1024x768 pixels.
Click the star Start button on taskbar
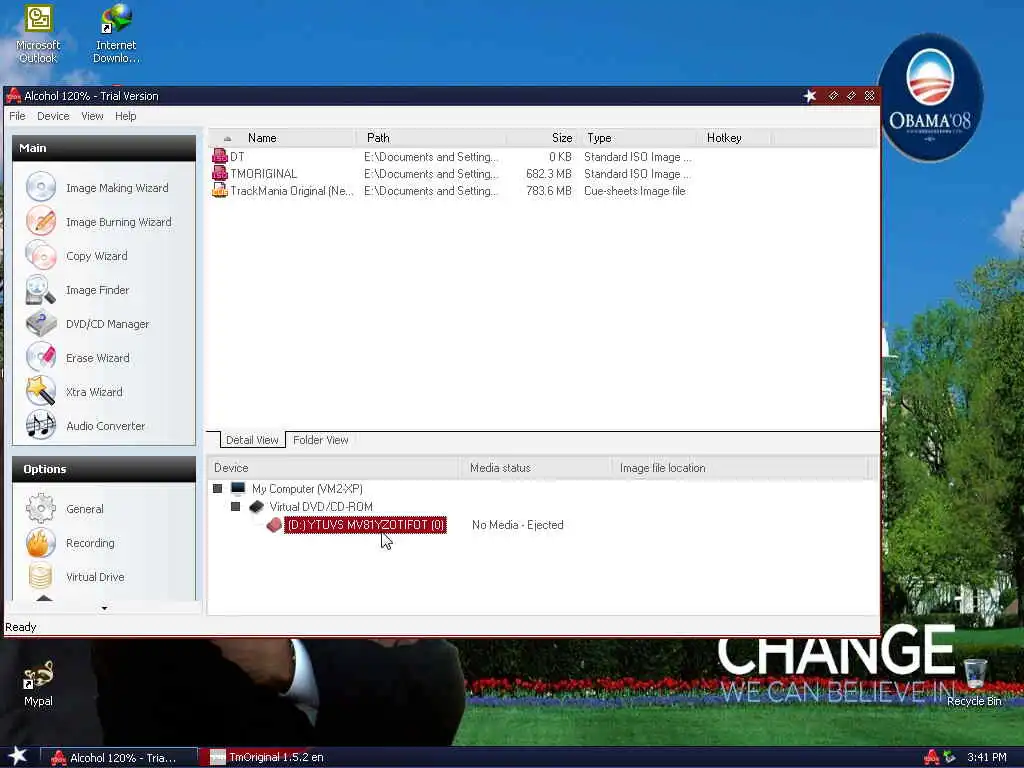tap(18, 756)
